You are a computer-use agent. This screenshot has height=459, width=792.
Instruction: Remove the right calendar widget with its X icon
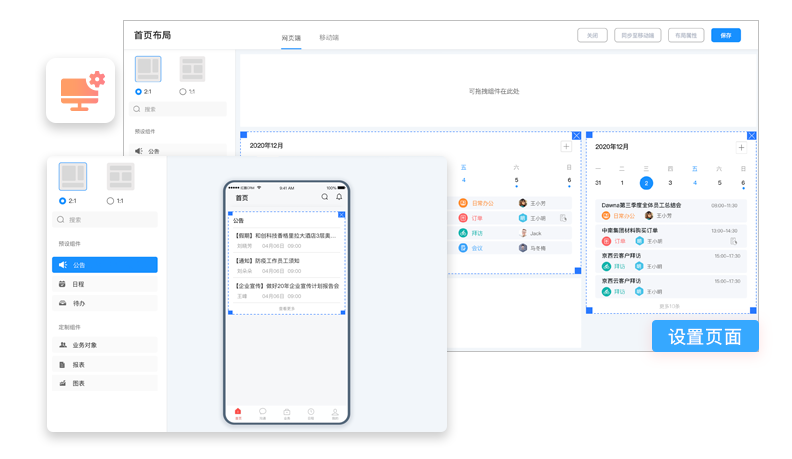point(752,135)
